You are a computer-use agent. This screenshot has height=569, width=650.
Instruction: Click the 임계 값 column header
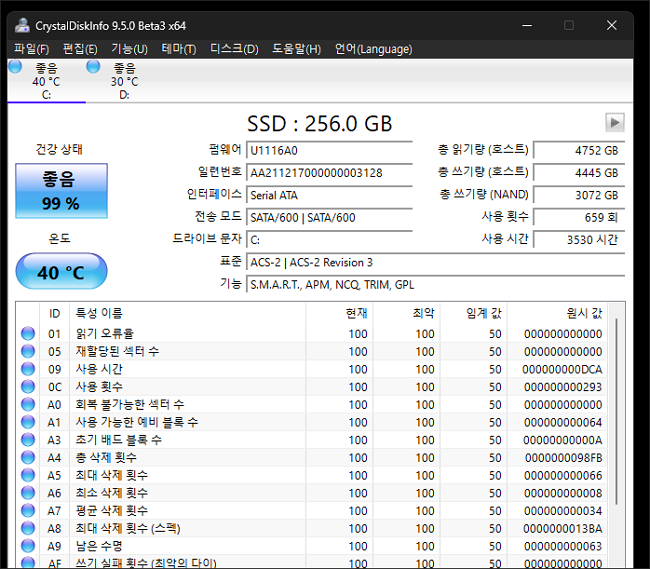474,313
